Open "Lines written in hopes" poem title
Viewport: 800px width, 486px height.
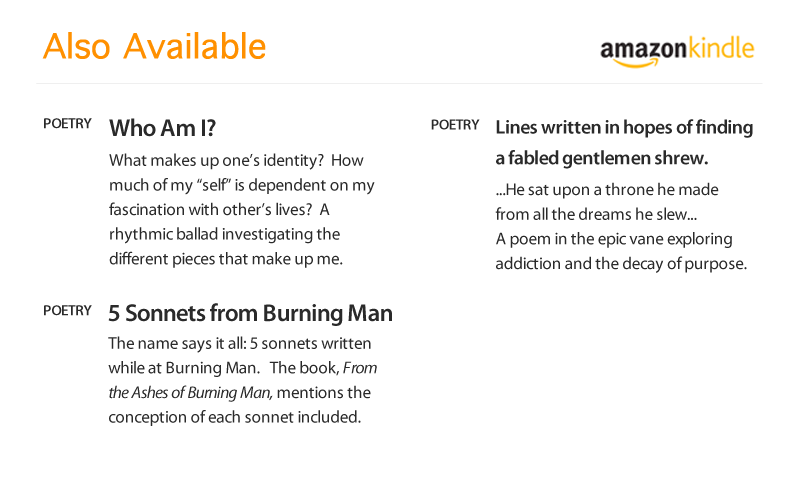[x=624, y=128]
